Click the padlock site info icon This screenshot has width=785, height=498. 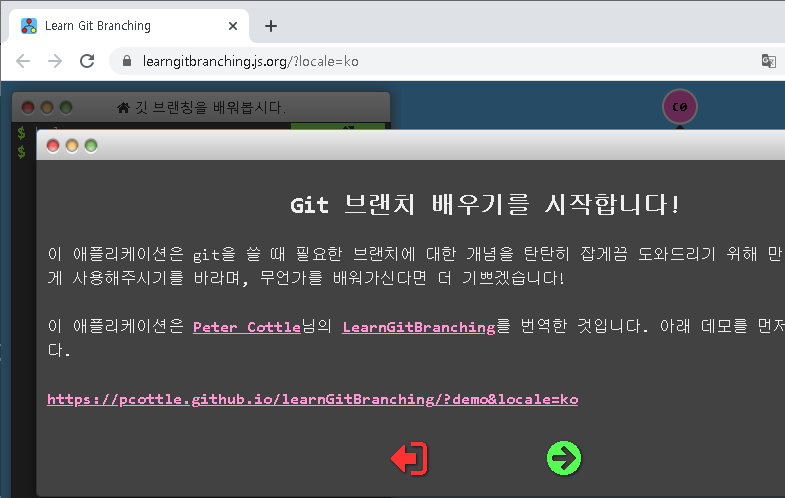[127, 61]
